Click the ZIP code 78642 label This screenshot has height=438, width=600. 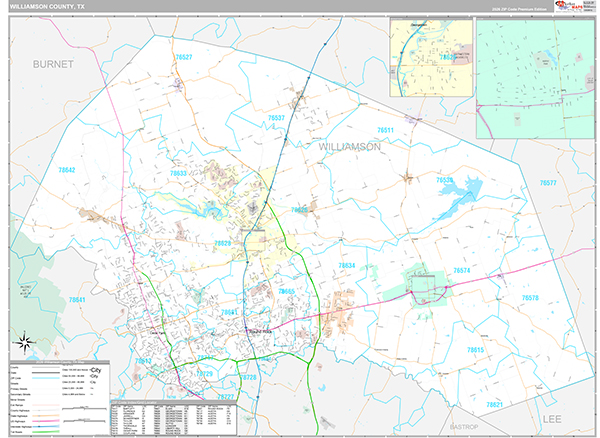pyautogui.click(x=66, y=170)
